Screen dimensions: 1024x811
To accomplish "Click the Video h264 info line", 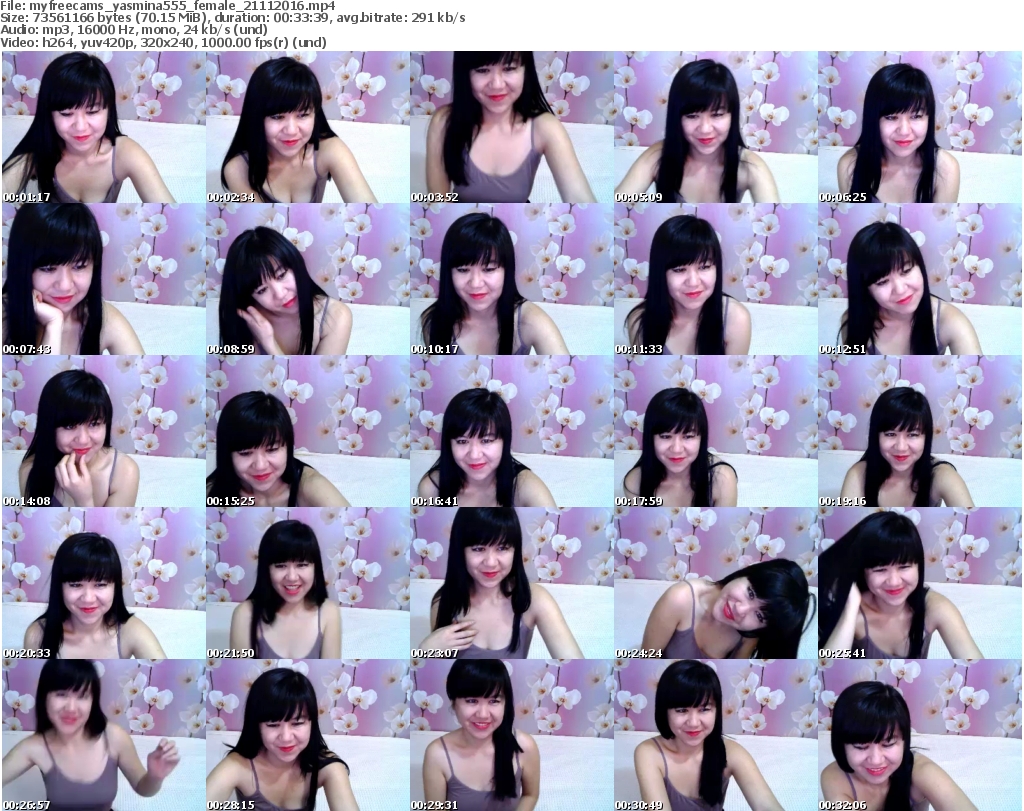I will click(163, 42).
